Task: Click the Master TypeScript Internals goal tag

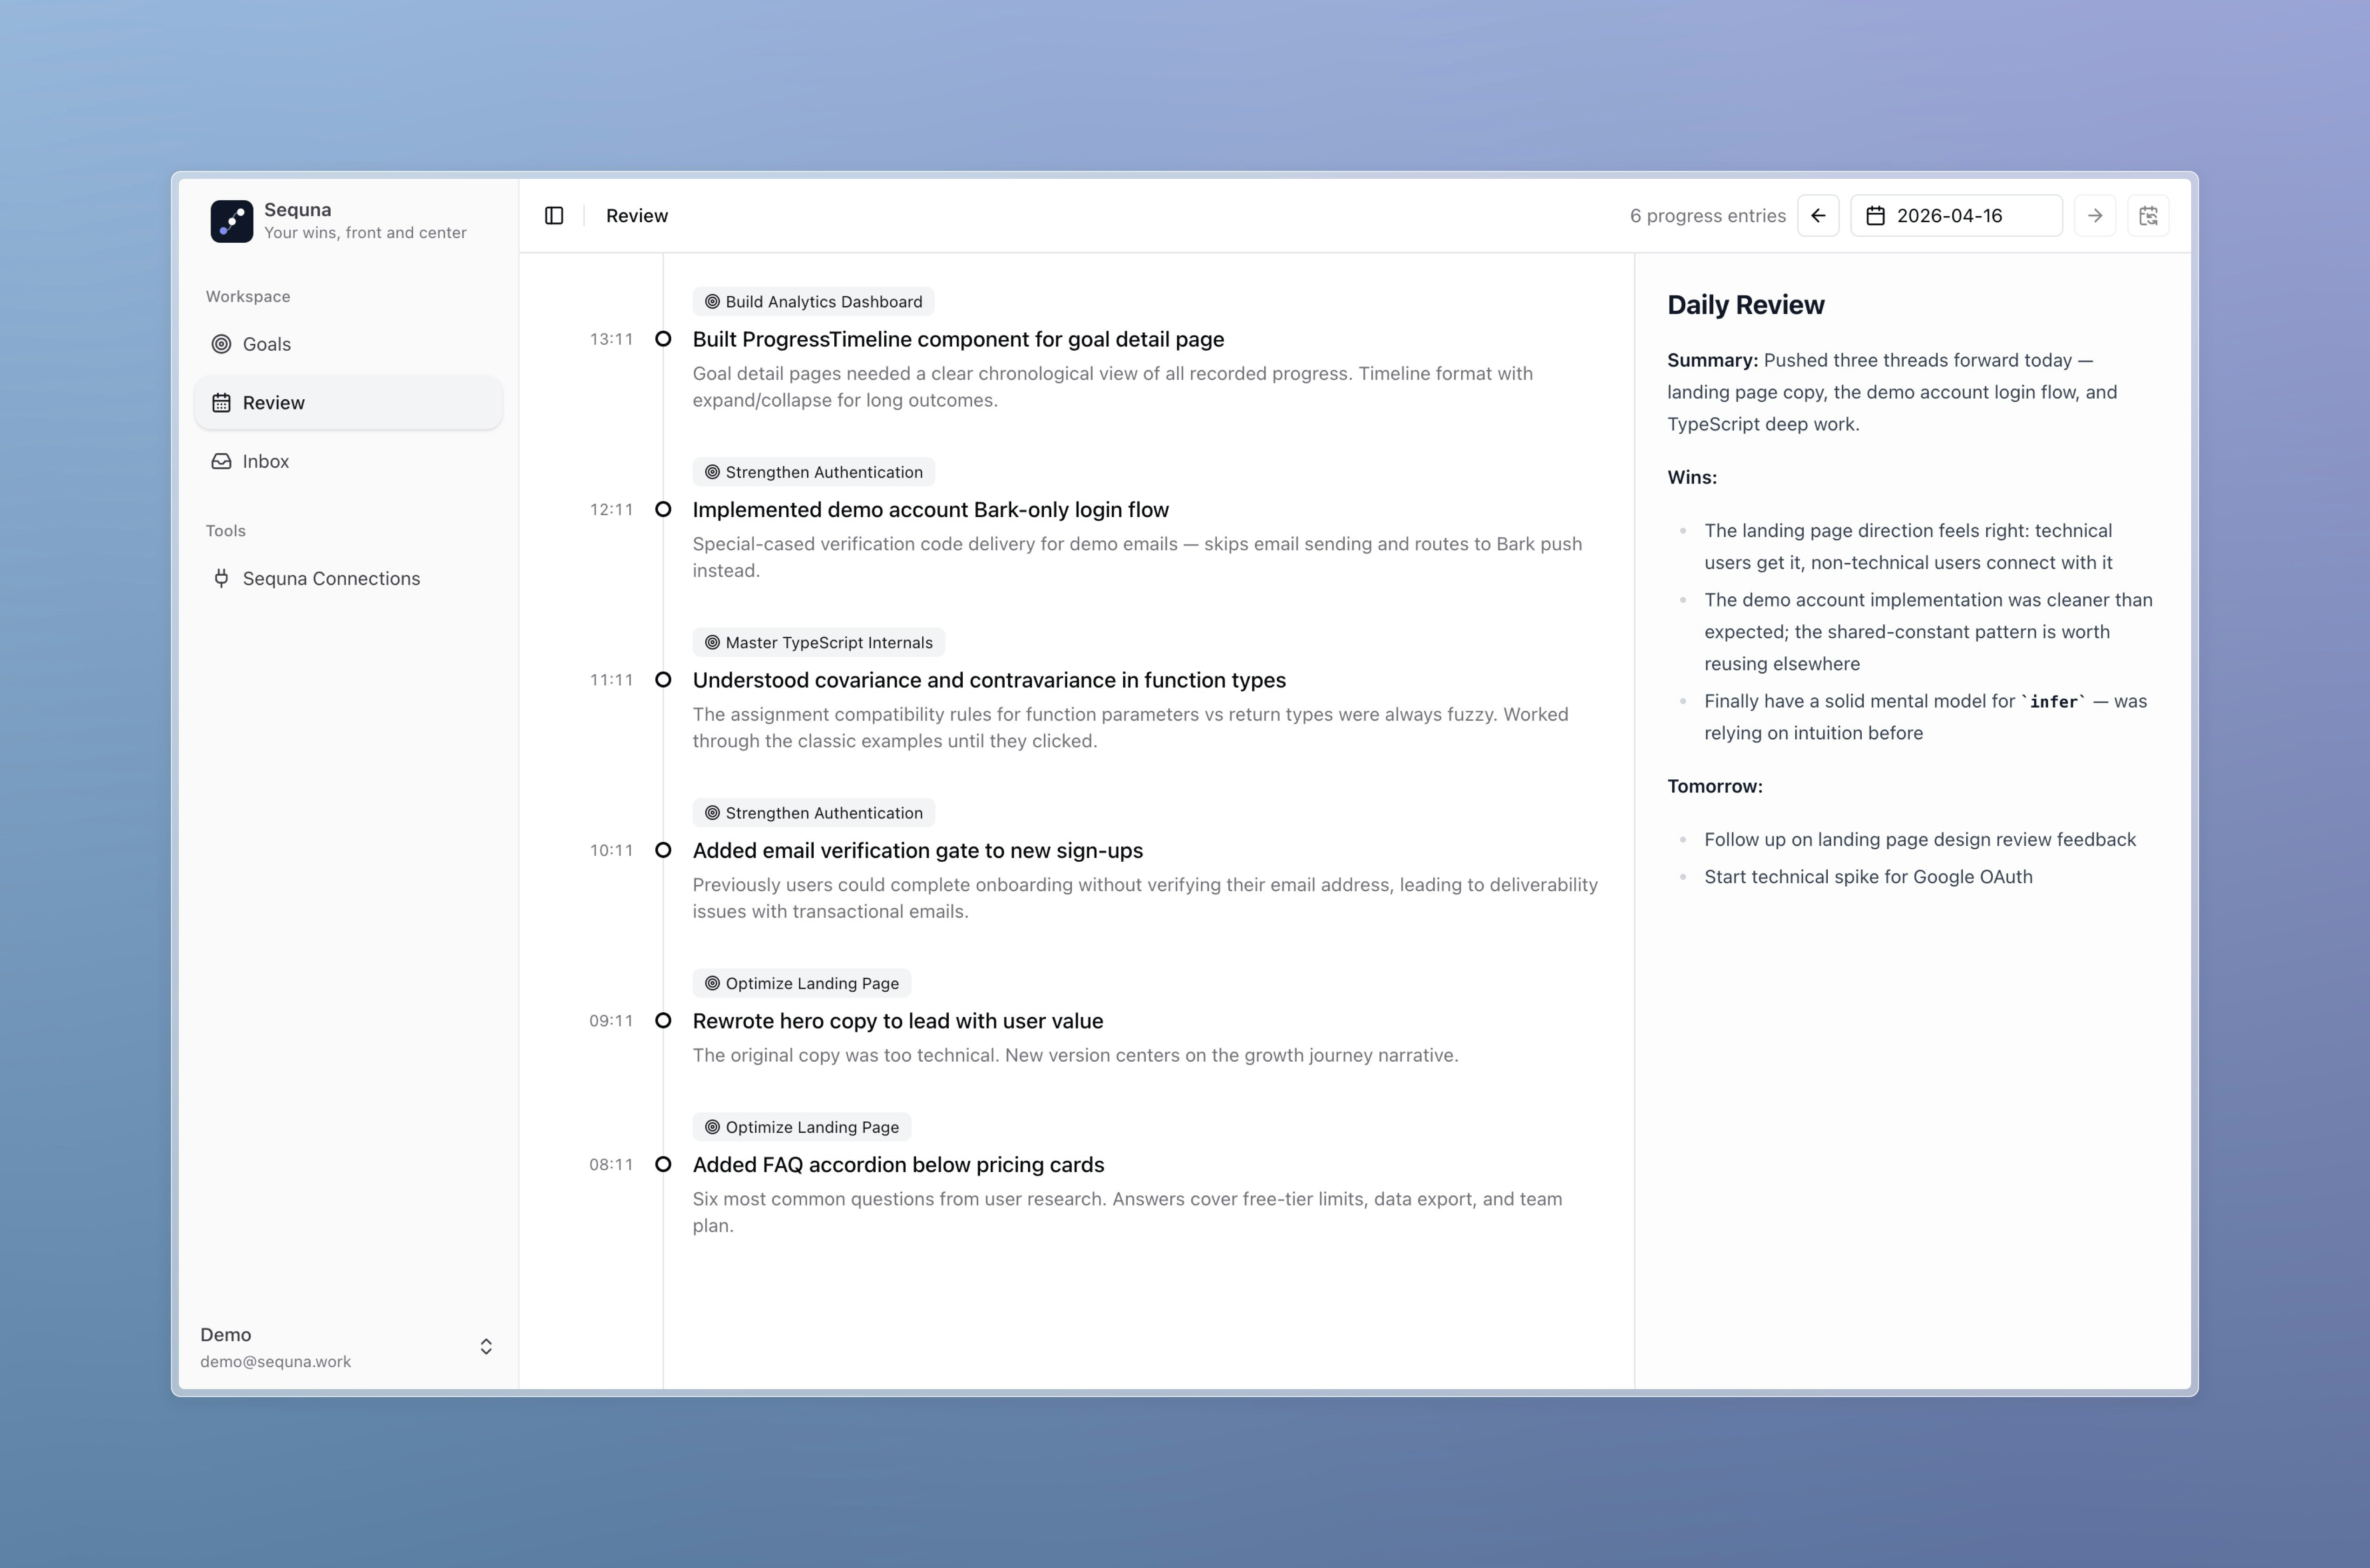Action: point(818,643)
